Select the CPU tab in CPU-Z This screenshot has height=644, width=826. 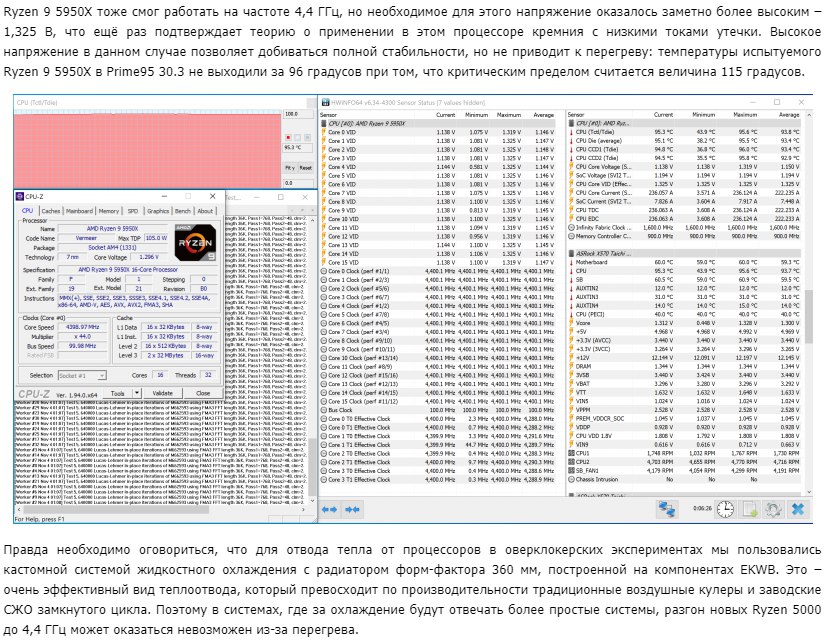[x=27, y=211]
